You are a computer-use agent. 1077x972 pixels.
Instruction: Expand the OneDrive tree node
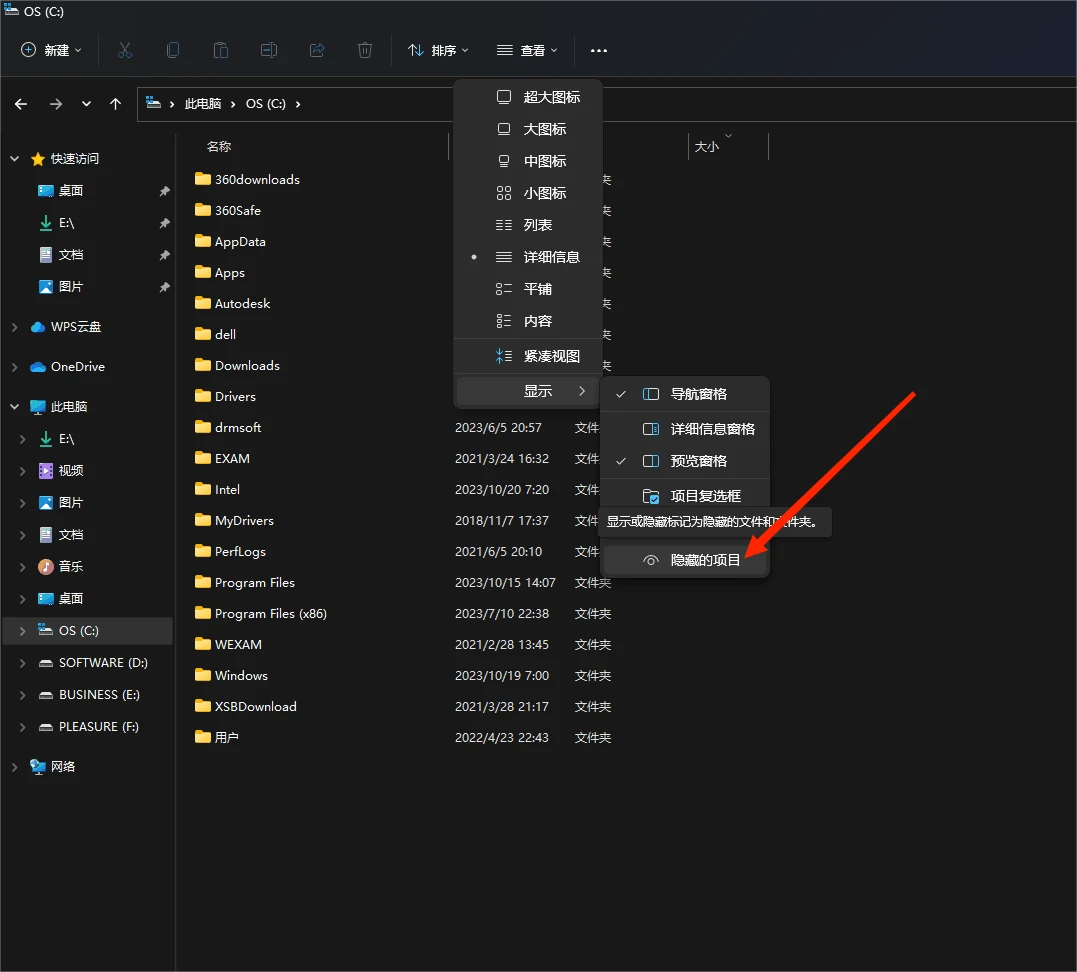click(x=14, y=367)
